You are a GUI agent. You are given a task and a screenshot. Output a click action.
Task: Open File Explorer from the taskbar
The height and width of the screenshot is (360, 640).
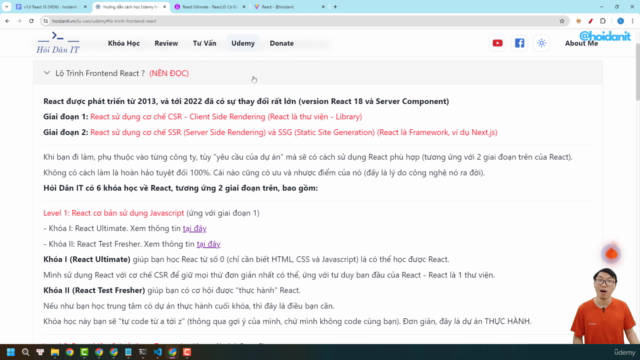coord(55,352)
